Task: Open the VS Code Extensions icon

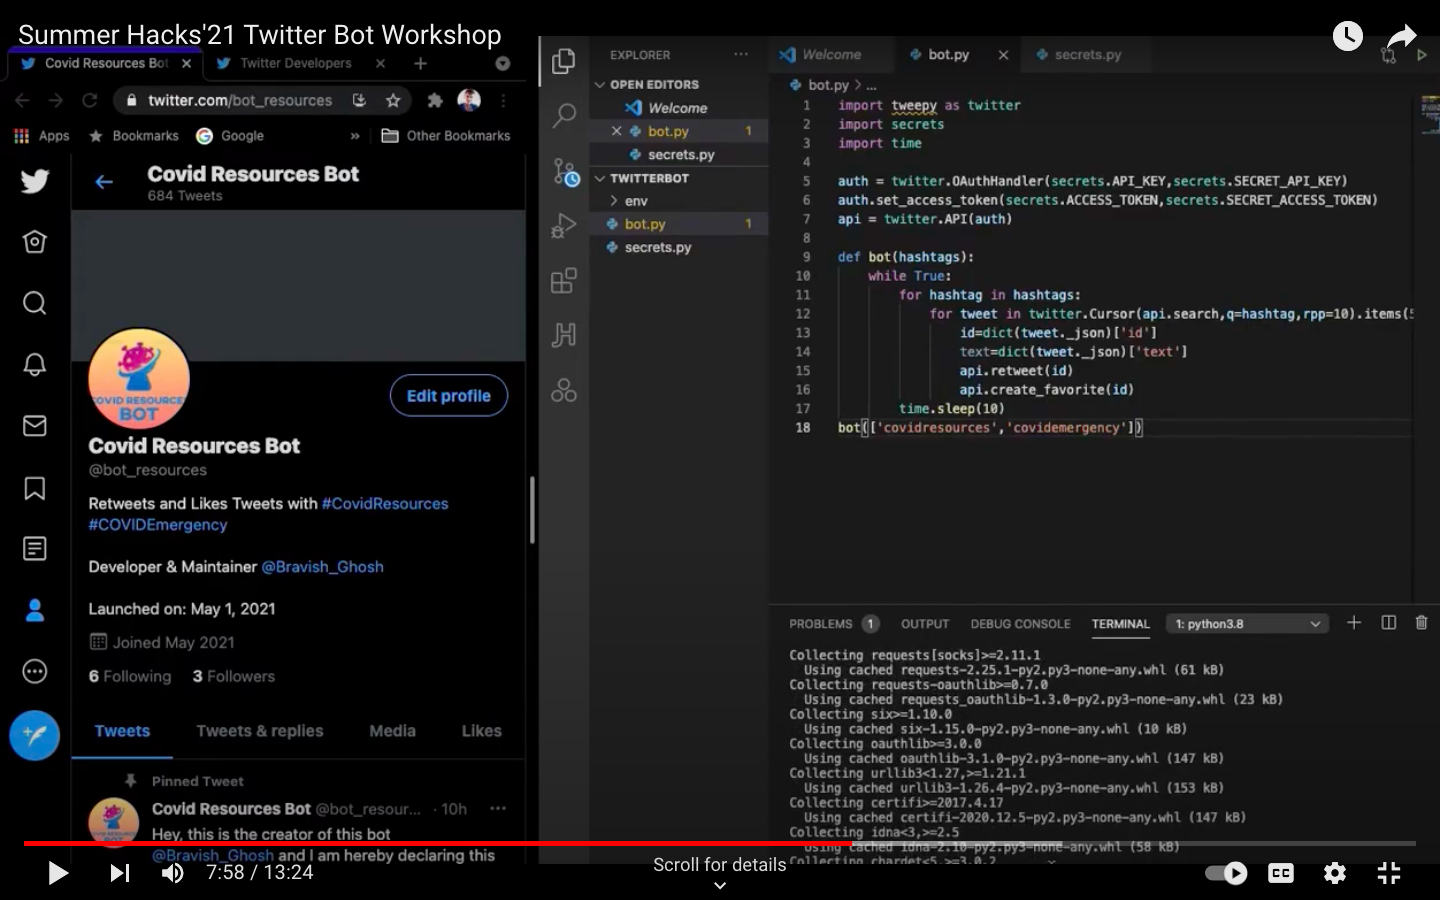Action: click(564, 281)
